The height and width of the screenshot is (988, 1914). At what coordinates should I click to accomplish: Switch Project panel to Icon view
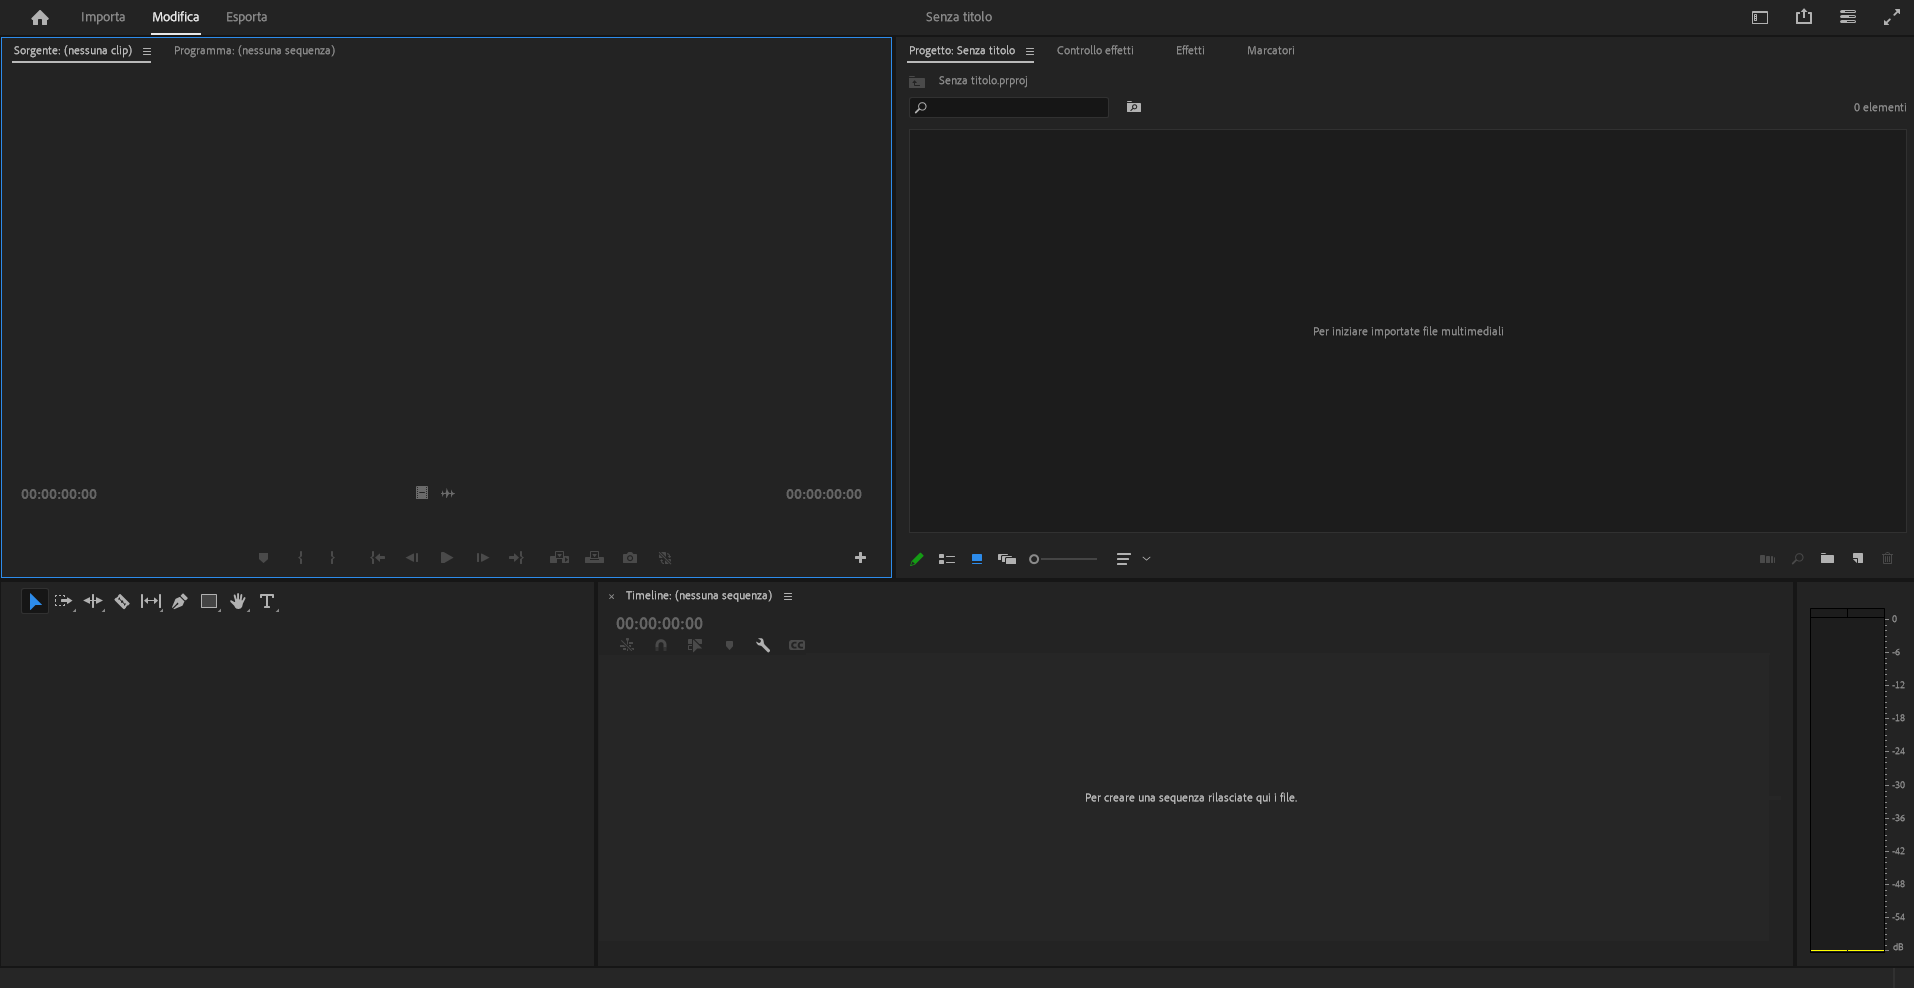[x=977, y=560]
